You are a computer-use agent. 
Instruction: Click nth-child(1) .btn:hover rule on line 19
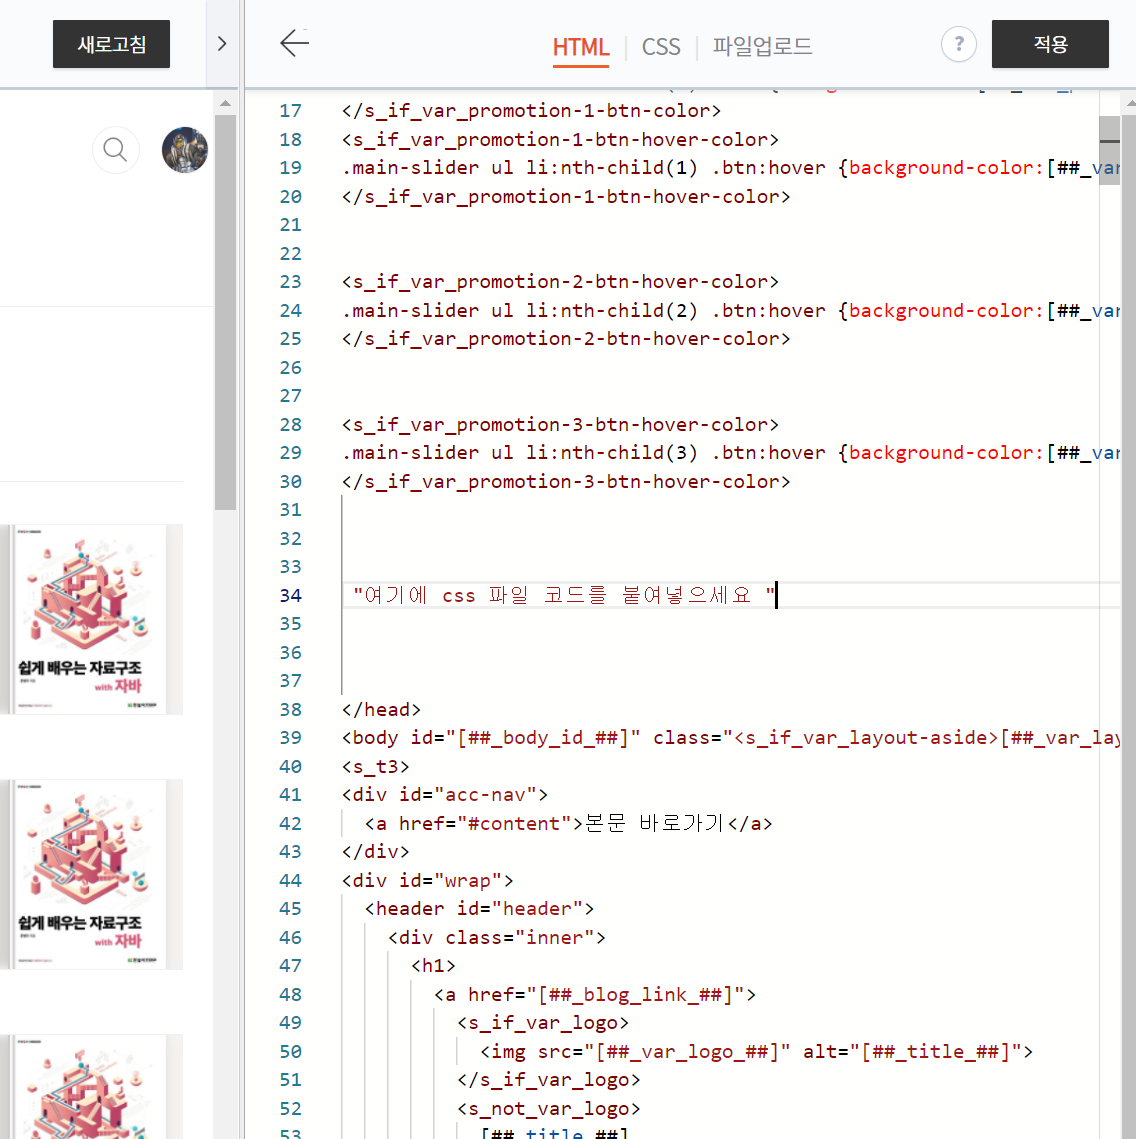(730, 168)
